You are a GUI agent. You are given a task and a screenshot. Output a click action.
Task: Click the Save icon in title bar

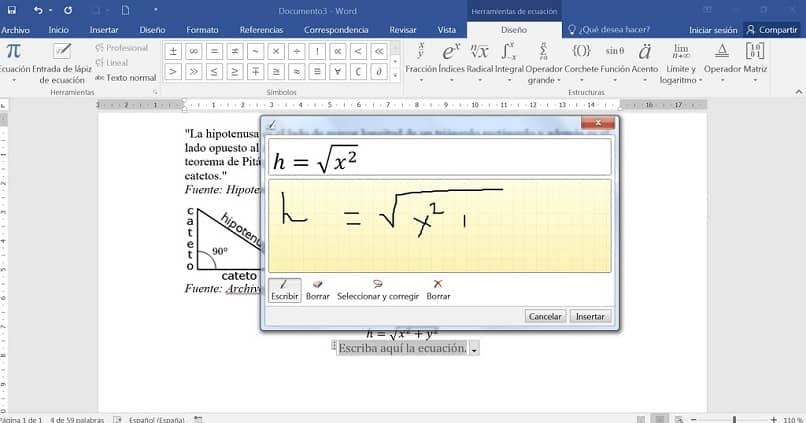click(x=11, y=10)
